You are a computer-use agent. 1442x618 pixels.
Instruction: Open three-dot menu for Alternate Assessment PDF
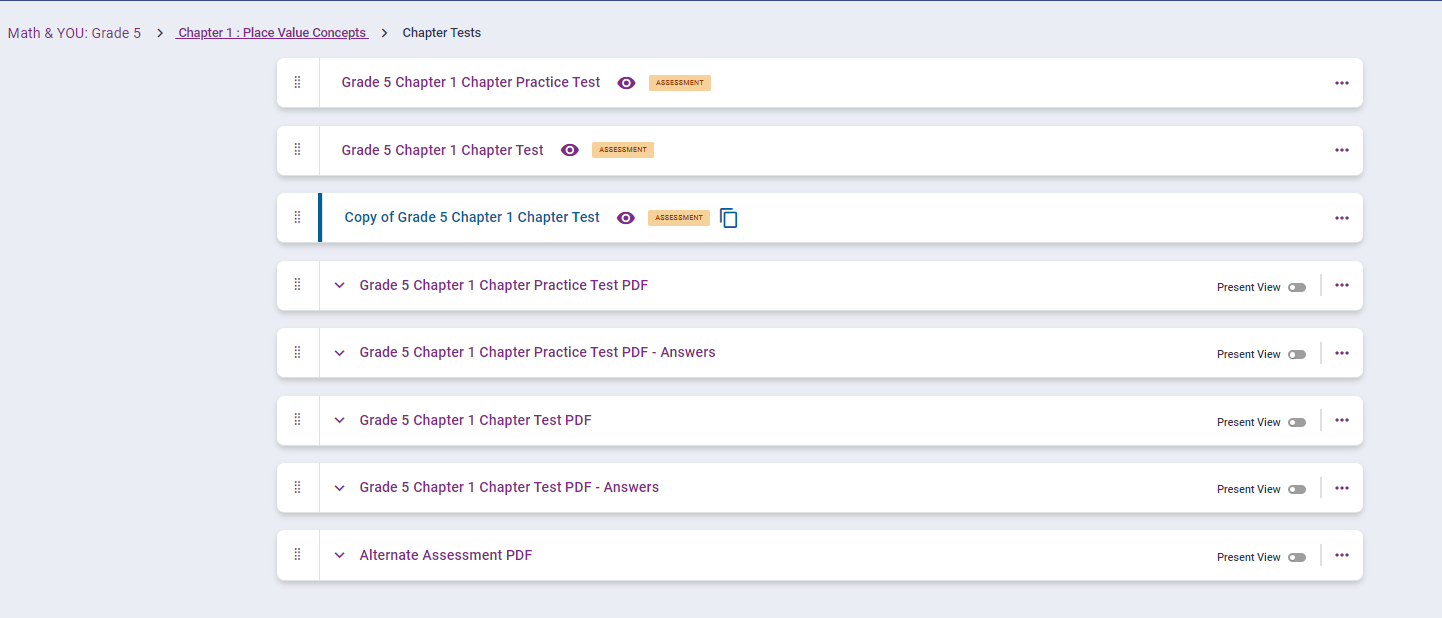[1342, 555]
